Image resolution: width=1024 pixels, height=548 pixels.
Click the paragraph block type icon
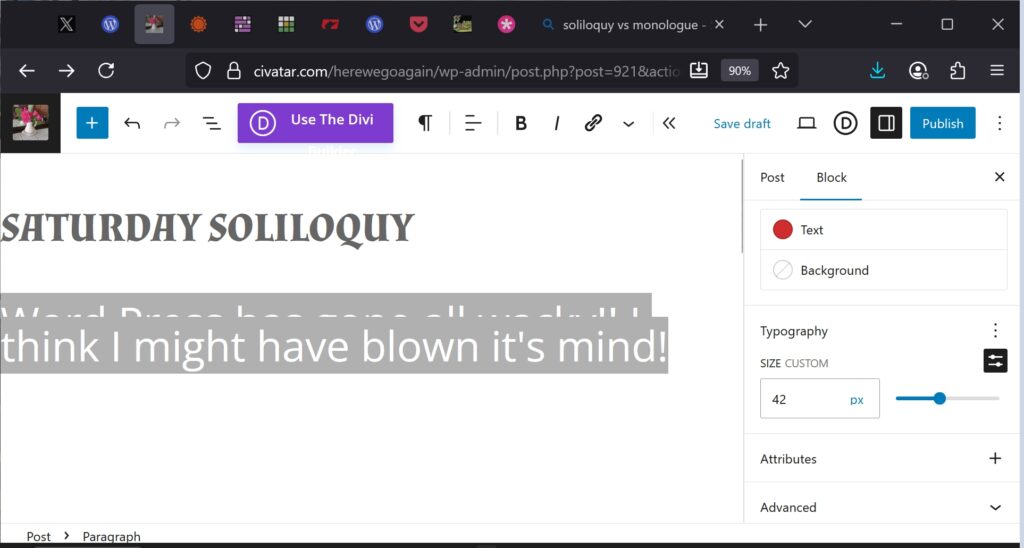pyautogui.click(x=425, y=123)
